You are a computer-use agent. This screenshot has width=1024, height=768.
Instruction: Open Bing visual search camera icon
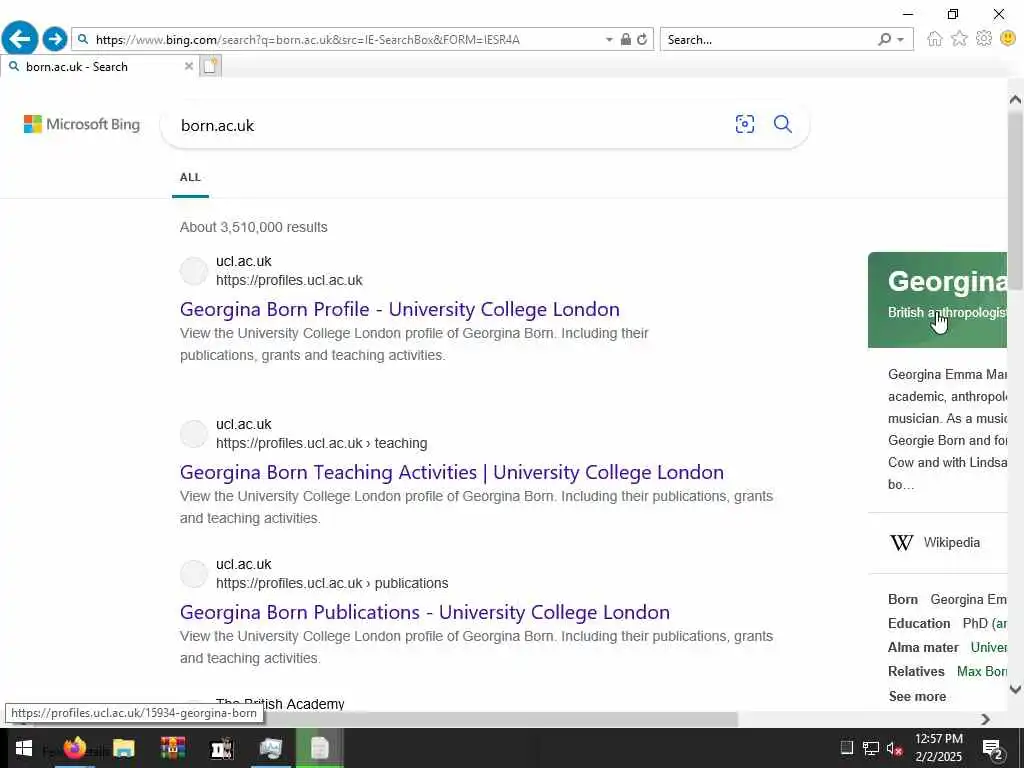[x=744, y=124]
